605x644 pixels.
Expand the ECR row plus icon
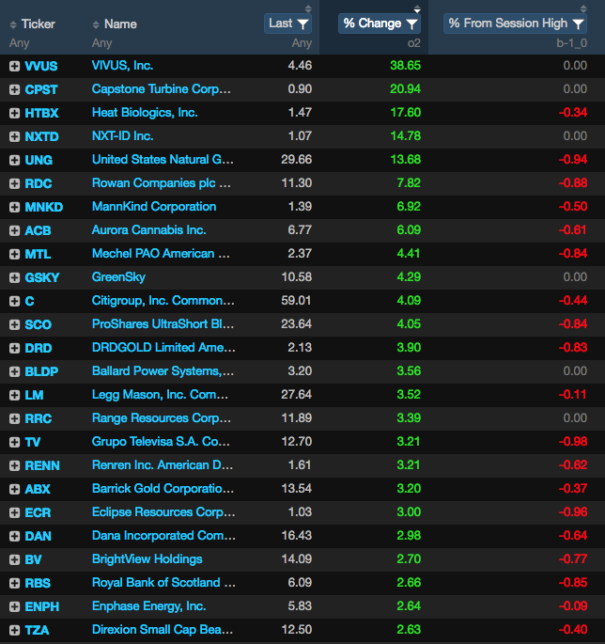point(14,513)
